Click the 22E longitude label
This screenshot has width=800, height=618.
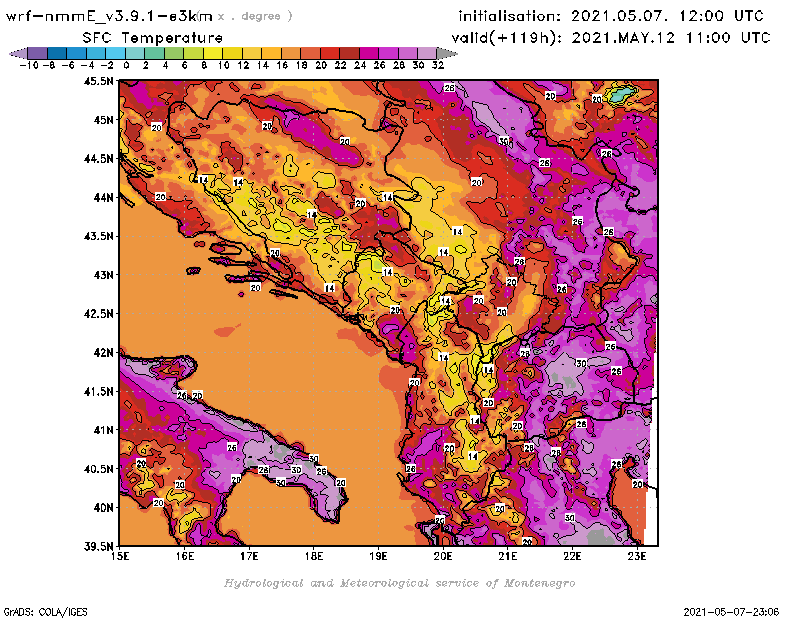coord(572,556)
